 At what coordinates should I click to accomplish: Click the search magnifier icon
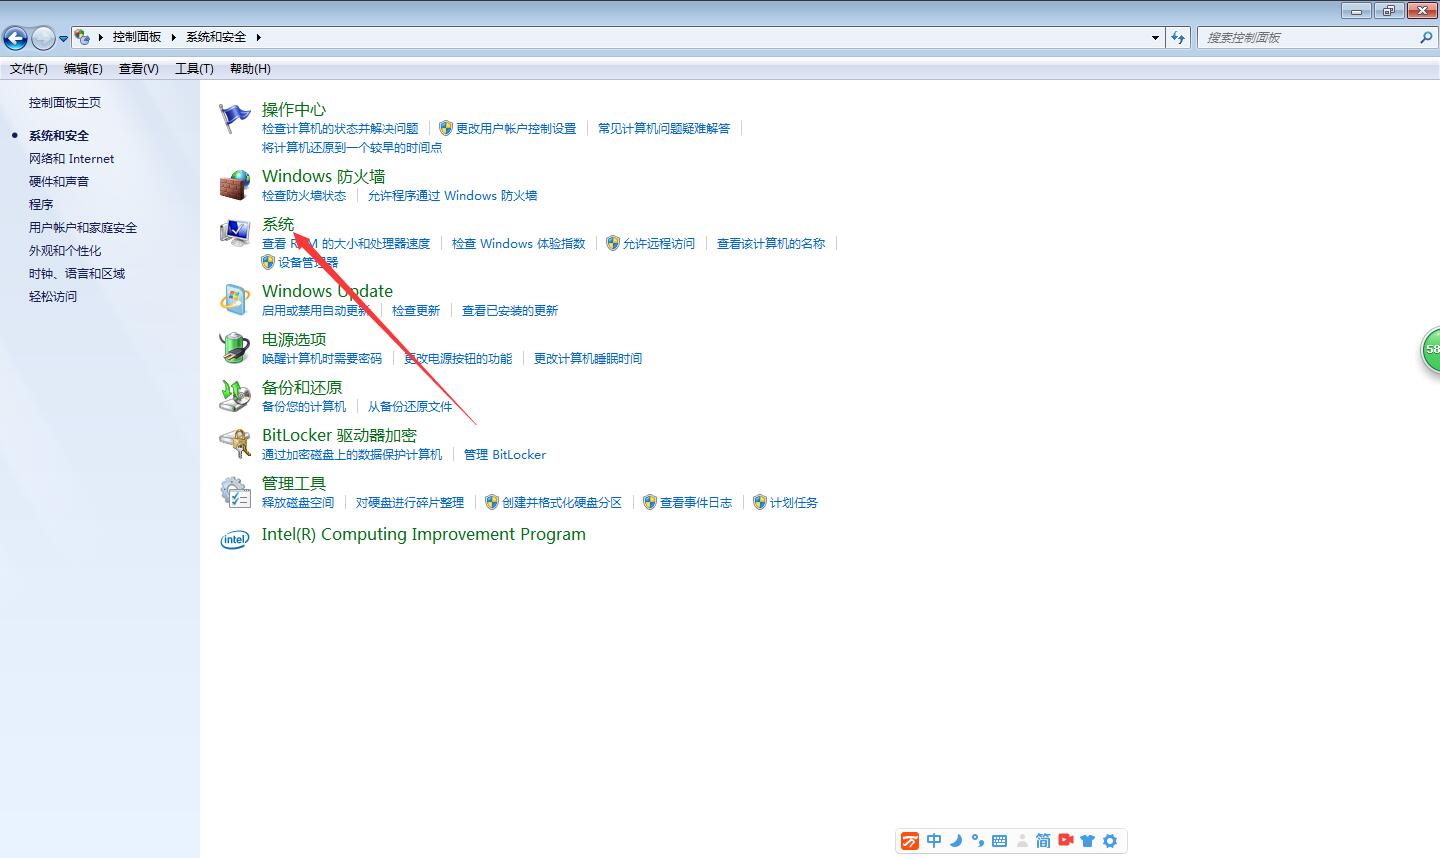(1426, 37)
